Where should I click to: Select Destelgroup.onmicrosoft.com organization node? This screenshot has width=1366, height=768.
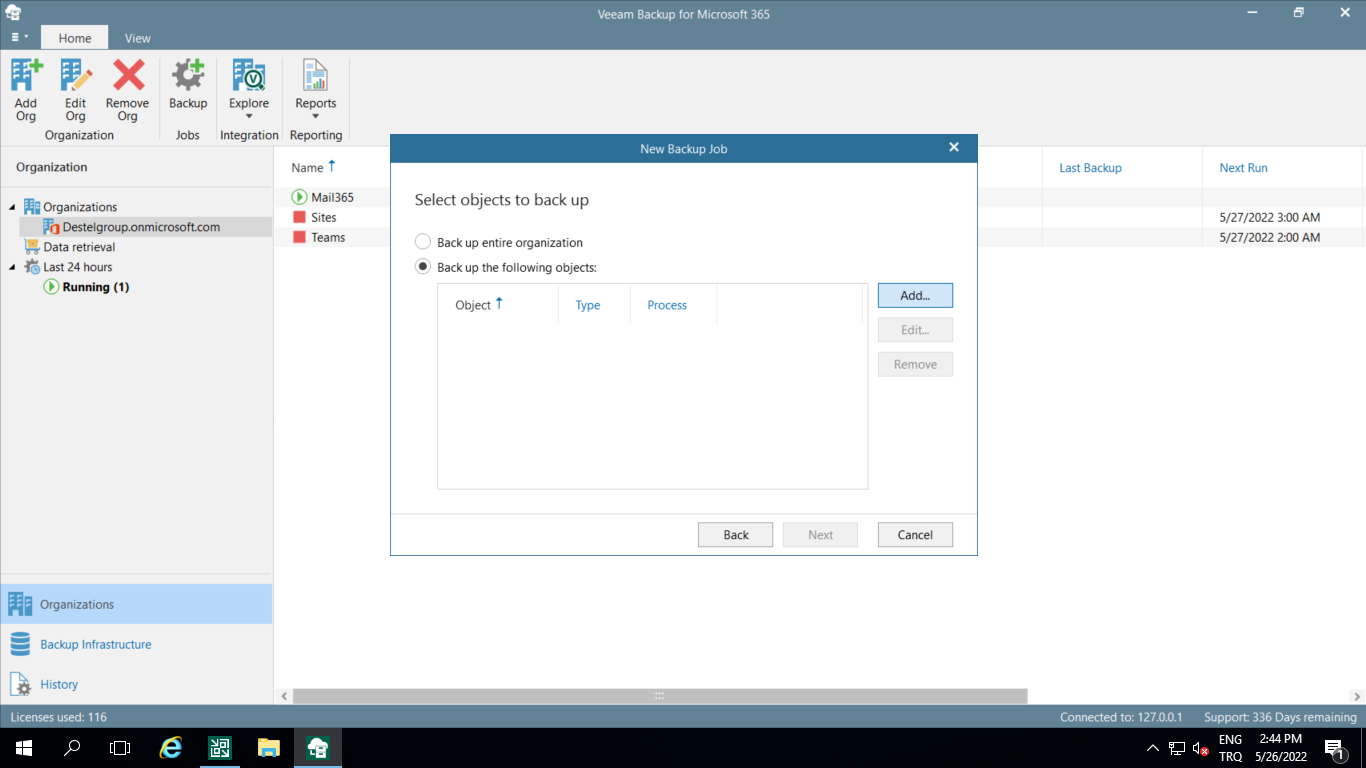pyautogui.click(x=141, y=227)
